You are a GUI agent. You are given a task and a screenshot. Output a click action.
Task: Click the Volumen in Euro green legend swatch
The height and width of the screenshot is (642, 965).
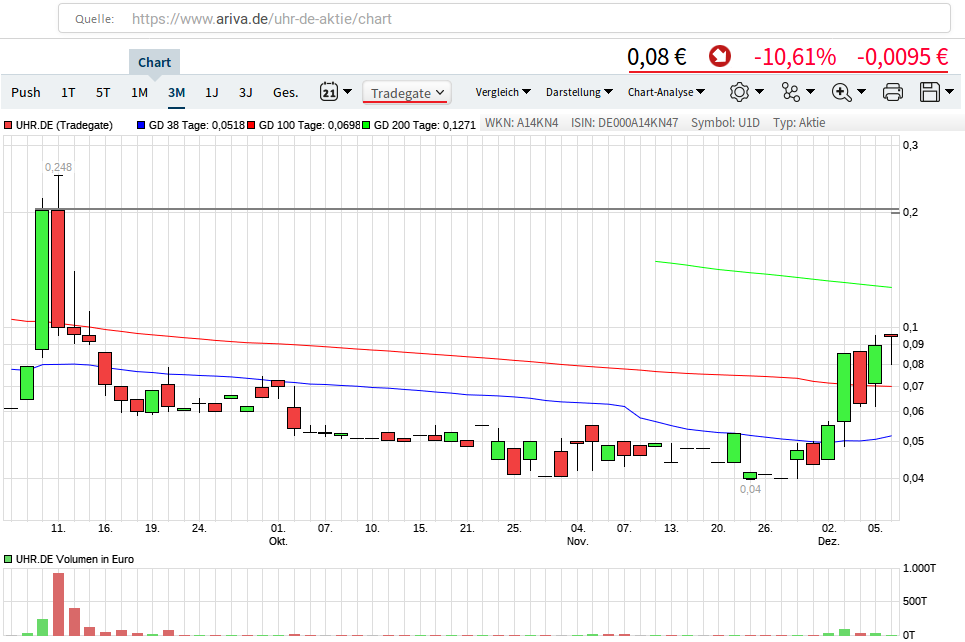(x=8, y=559)
